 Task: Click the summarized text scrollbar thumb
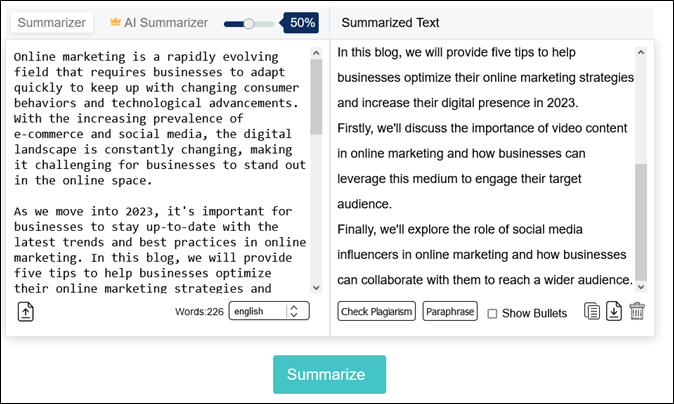pyautogui.click(x=641, y=220)
